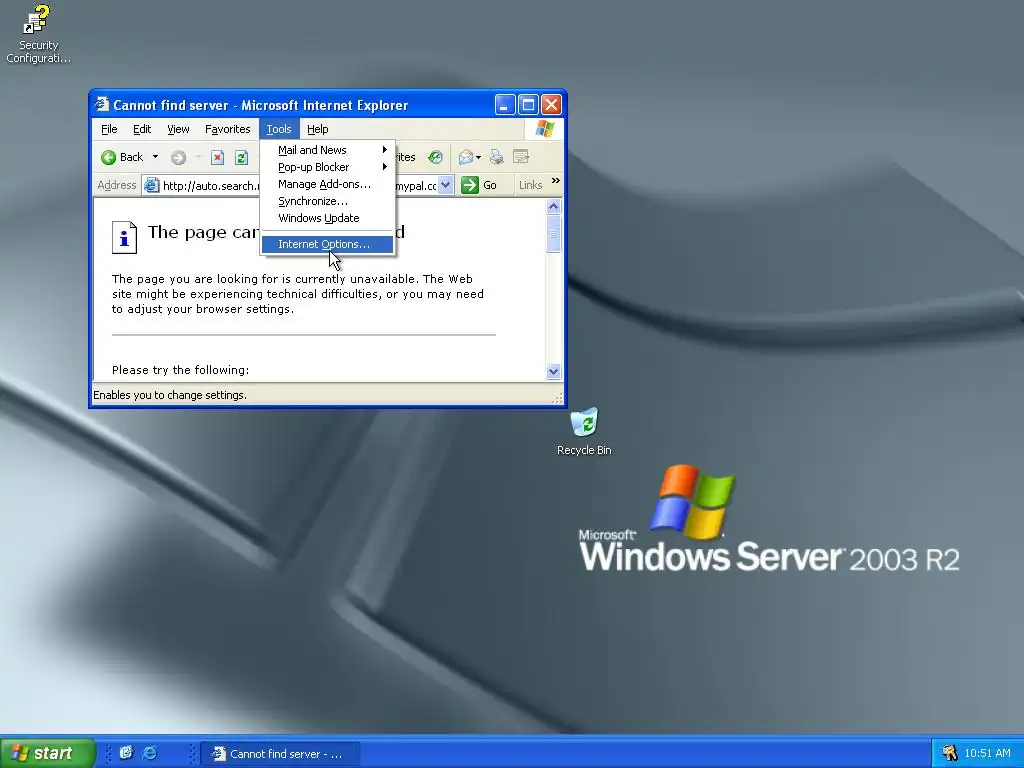This screenshot has width=1024, height=768.
Task: Click the window resize grip corner
Action: [558, 398]
